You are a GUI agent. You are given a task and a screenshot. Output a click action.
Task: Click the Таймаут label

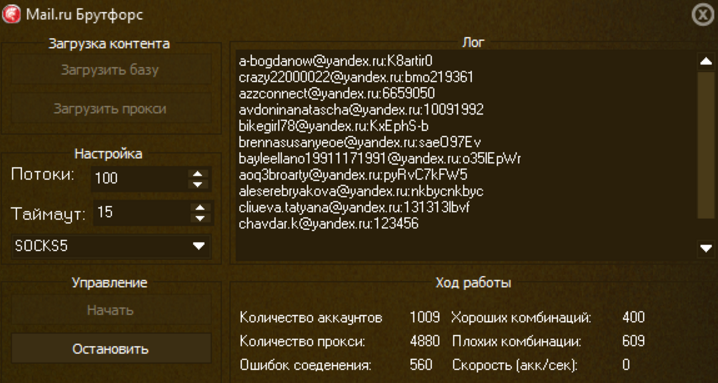coord(48,214)
